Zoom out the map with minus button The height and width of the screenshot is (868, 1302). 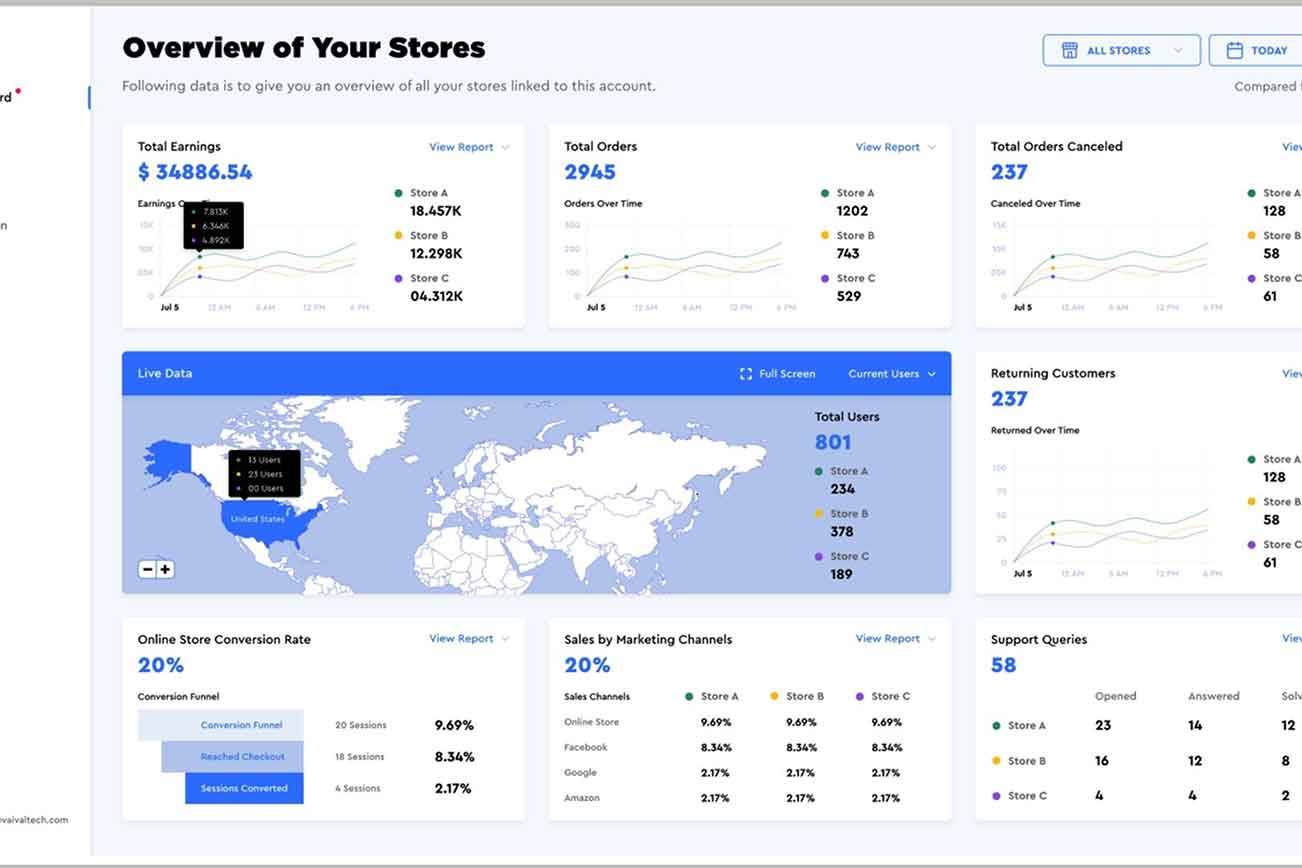(x=147, y=569)
